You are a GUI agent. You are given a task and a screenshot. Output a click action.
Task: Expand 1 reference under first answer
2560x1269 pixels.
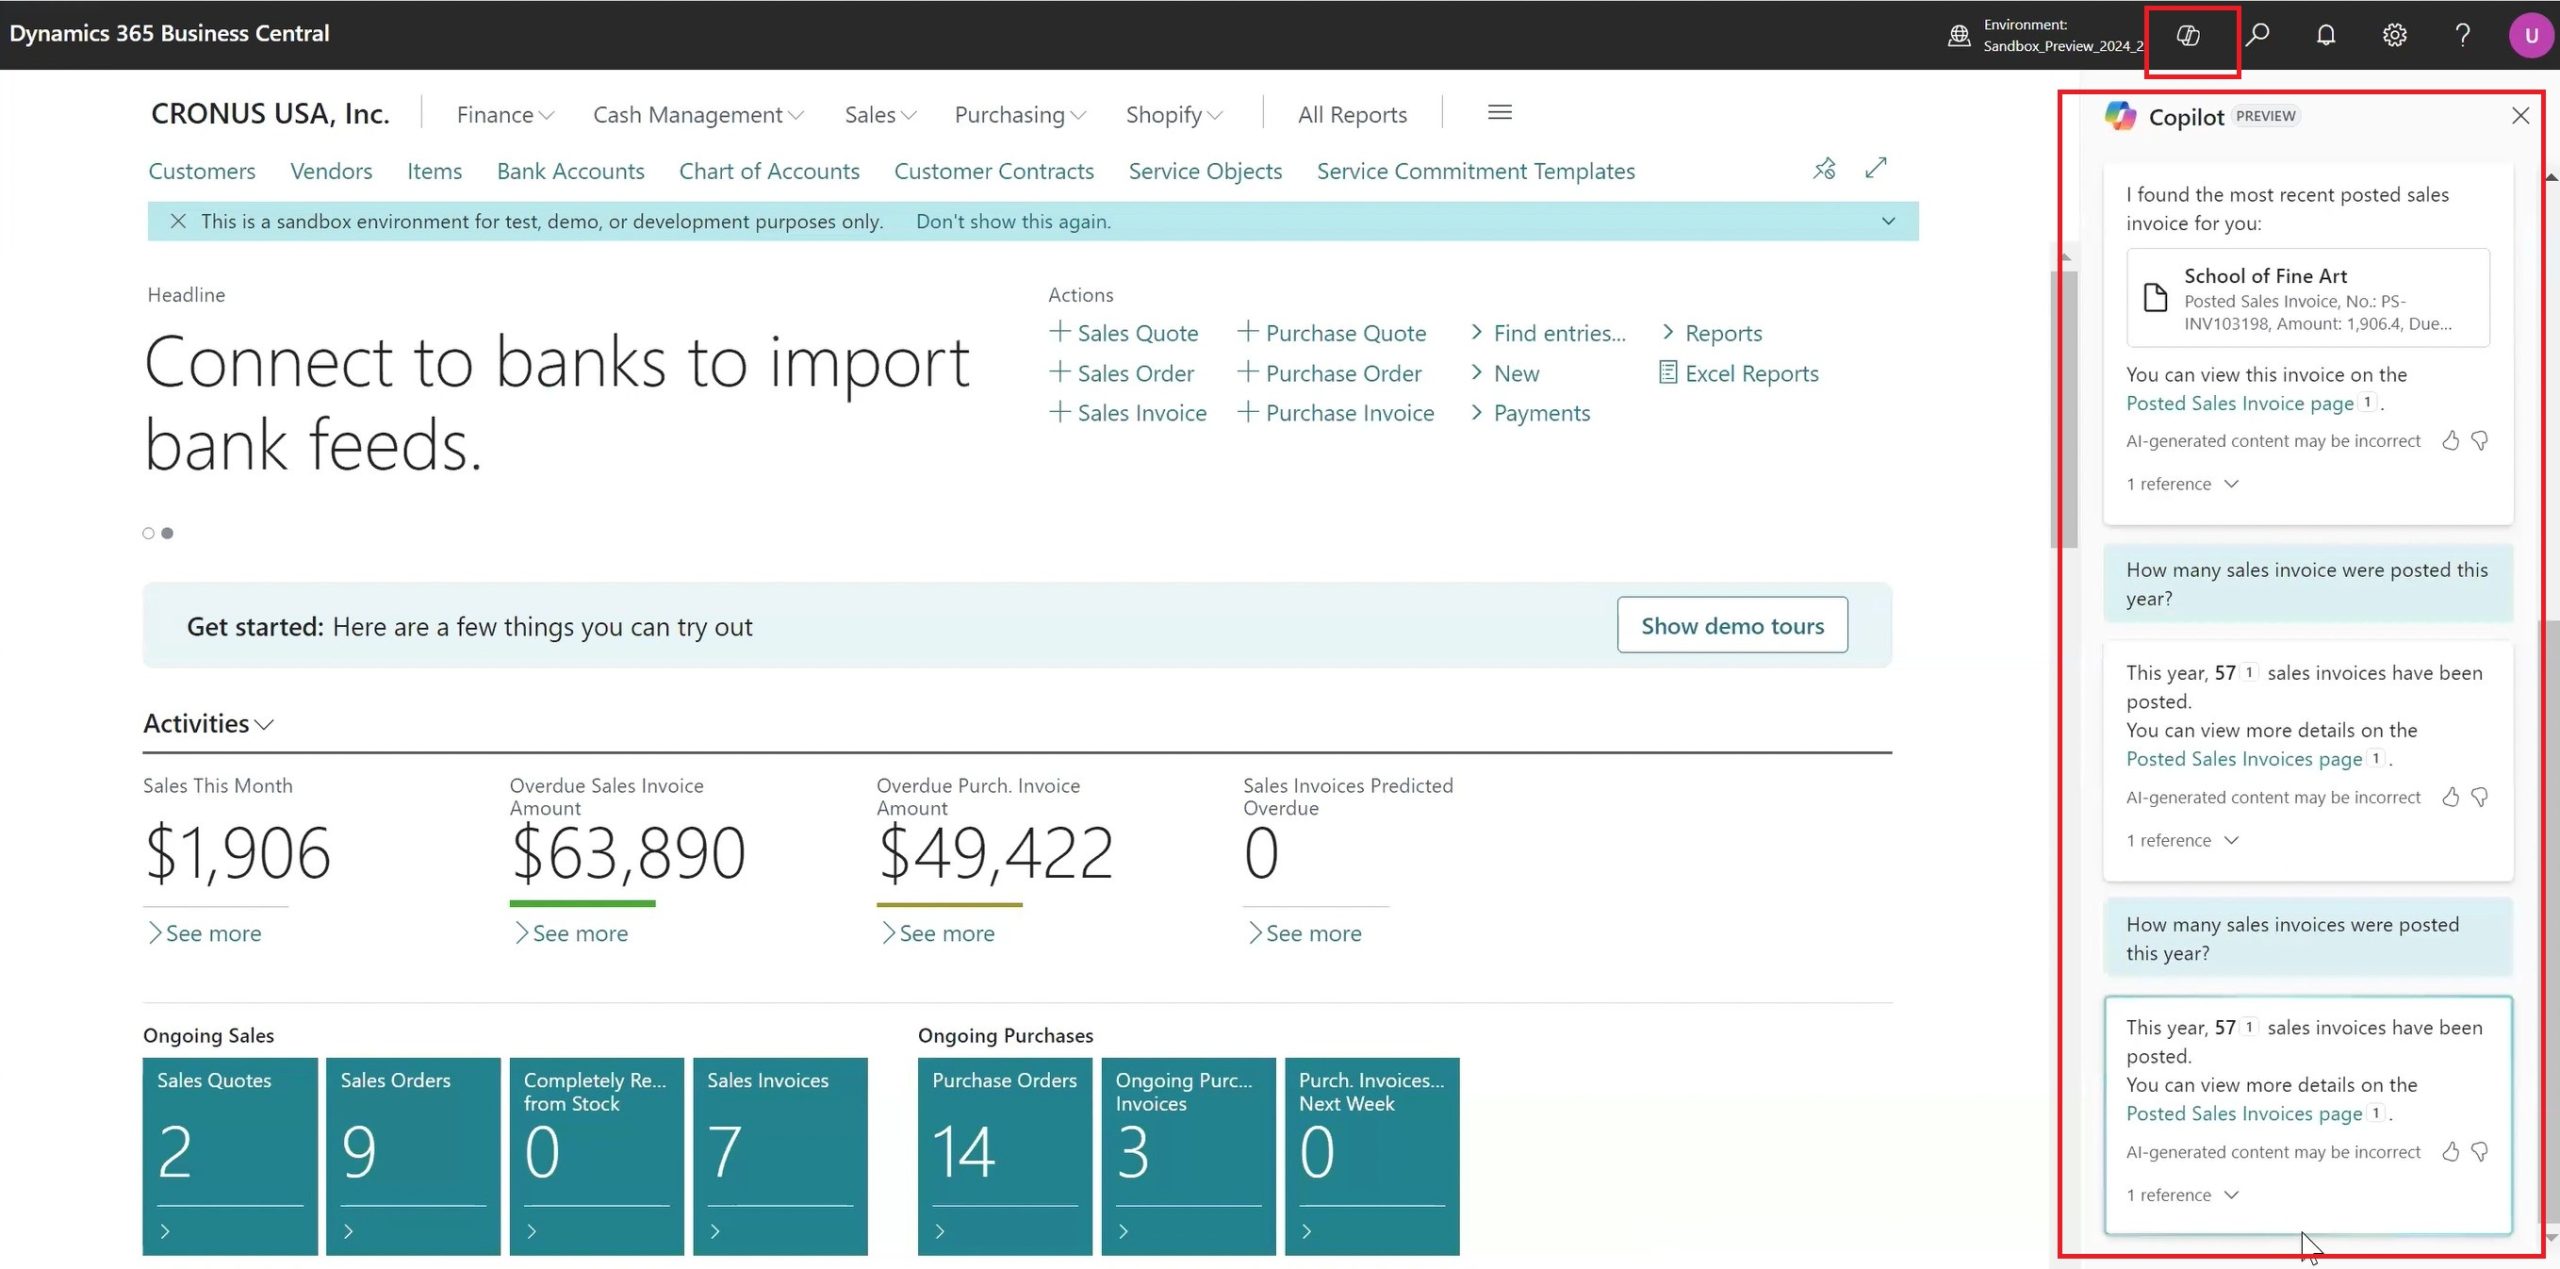click(2182, 484)
